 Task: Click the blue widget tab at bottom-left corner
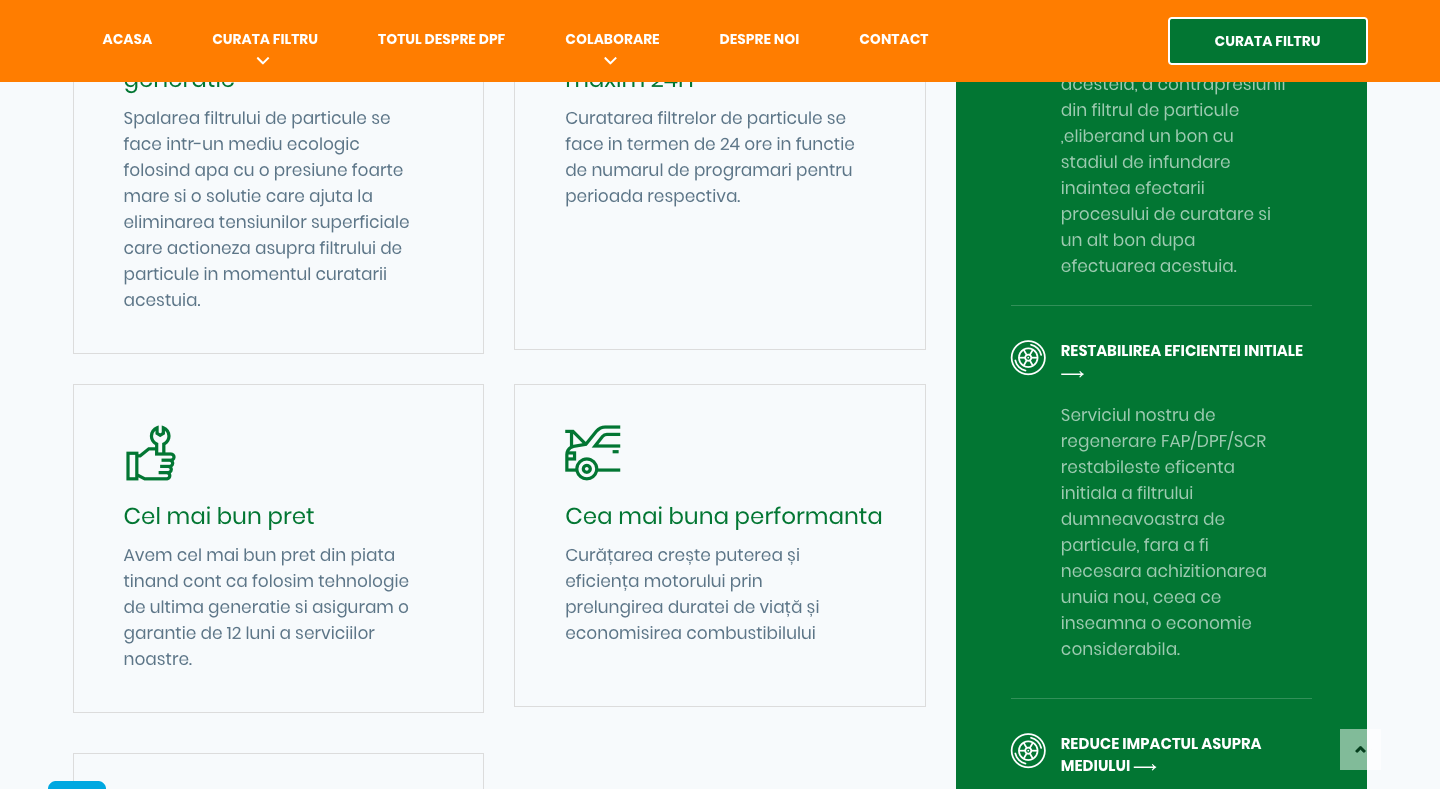pos(77,785)
